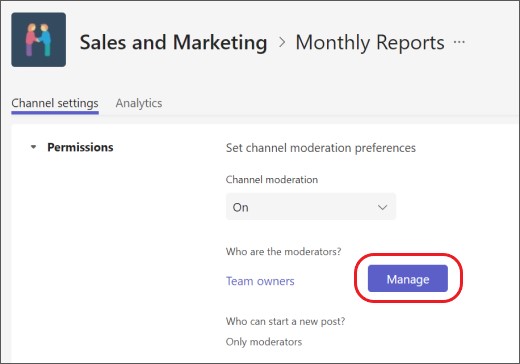This screenshot has width=520, height=364.
Task: Click the 'Who can start a new post?' label
Action: [285, 321]
